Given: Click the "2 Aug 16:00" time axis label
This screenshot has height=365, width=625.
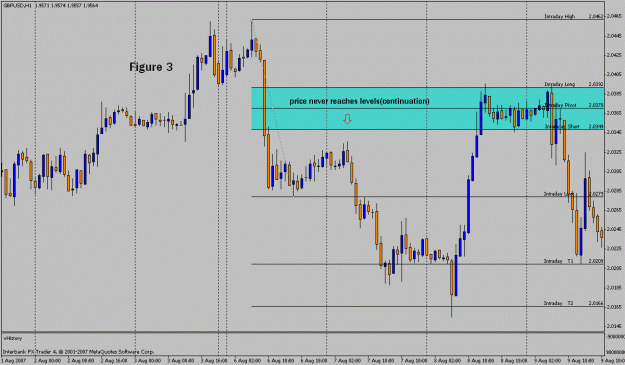Looking at the screenshot, I should pyautogui.click(x=114, y=361).
